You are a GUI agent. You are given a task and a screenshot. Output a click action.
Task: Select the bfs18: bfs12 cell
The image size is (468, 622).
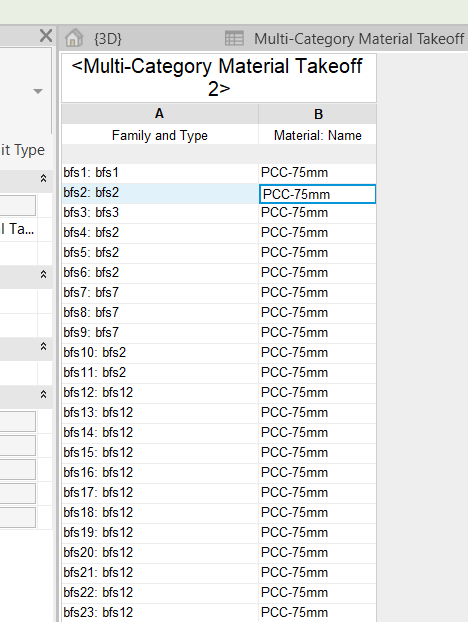click(160, 513)
